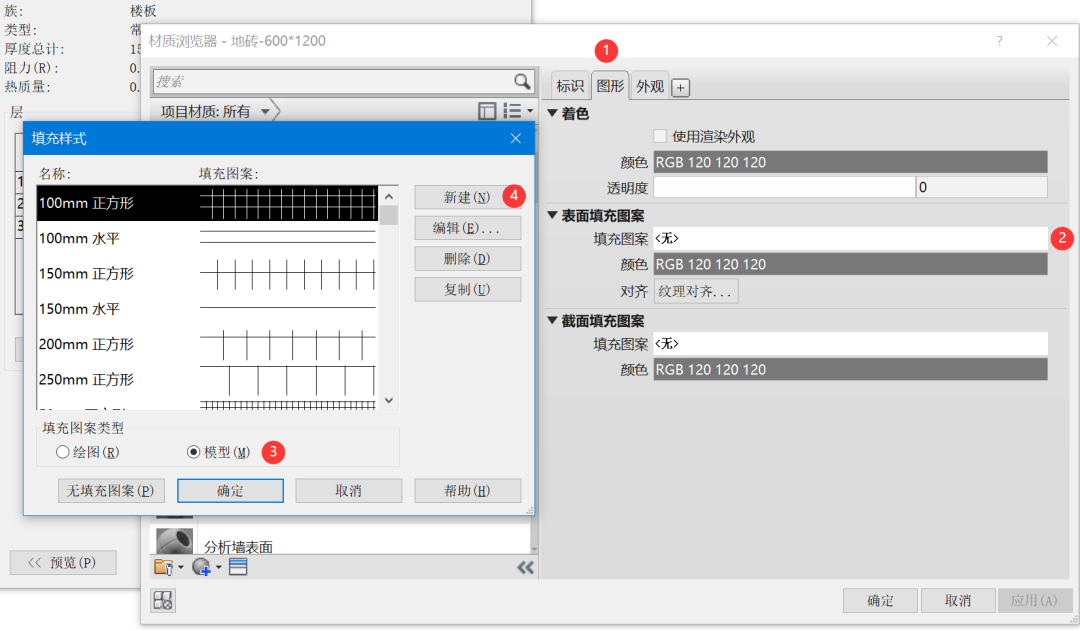Click the 截面填充图案 填充图案 <无> field
The width and height of the screenshot is (1080, 631).
coord(851,344)
